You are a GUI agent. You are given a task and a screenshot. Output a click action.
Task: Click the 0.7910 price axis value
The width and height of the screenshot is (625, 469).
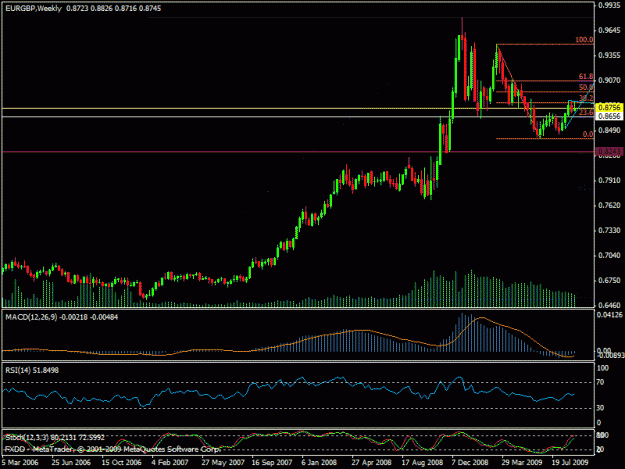tap(610, 181)
